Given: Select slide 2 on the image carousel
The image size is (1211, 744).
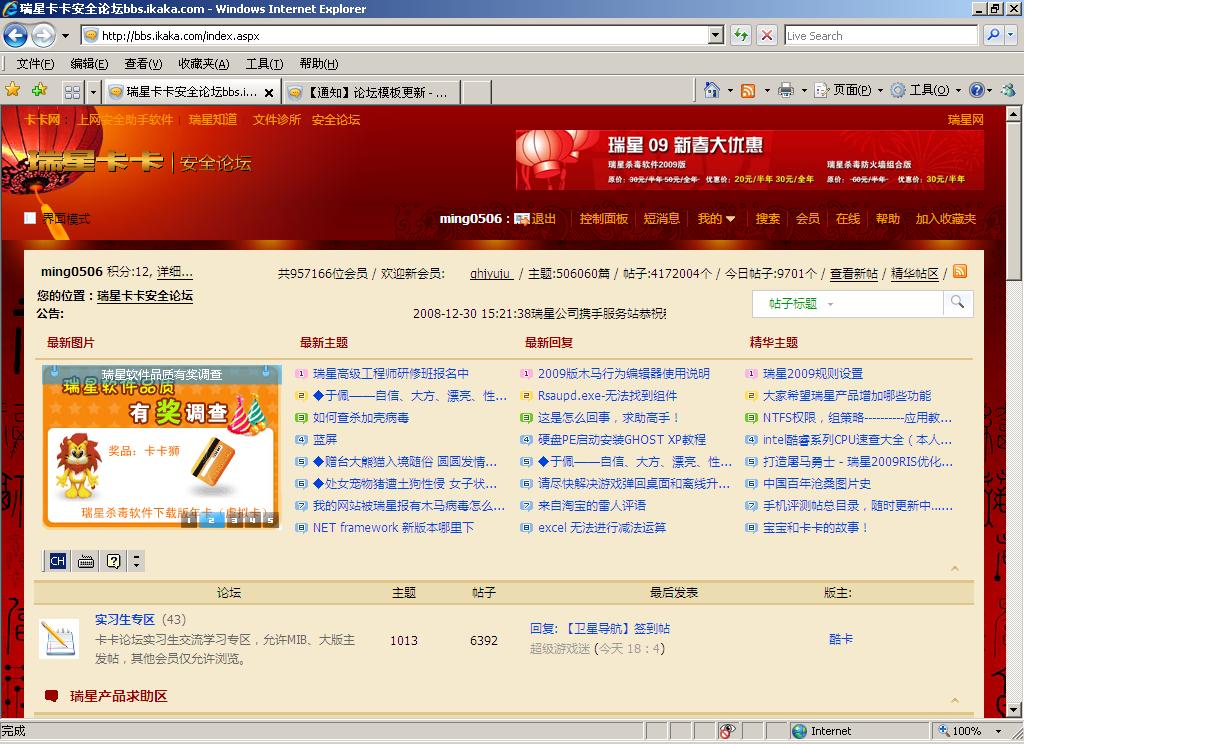Looking at the screenshot, I should tap(211, 520).
